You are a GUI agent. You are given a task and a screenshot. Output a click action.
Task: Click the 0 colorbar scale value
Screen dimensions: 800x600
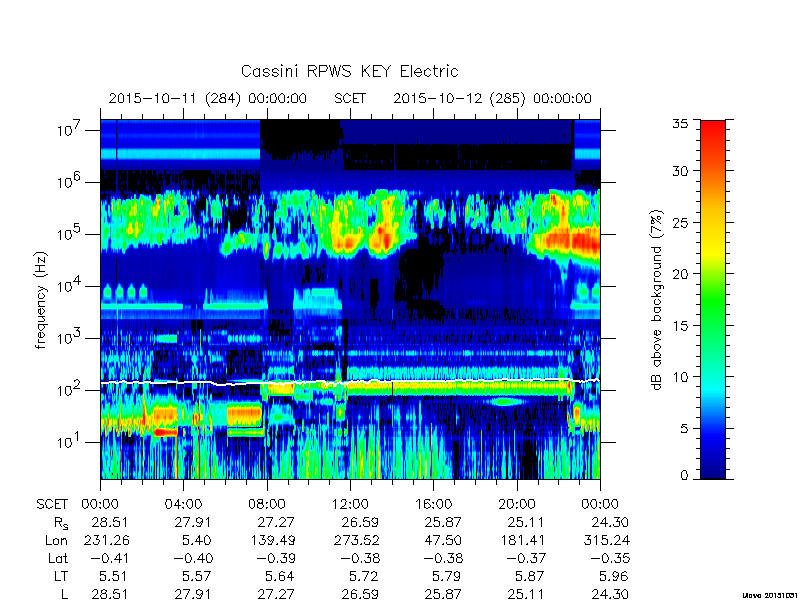(x=684, y=476)
